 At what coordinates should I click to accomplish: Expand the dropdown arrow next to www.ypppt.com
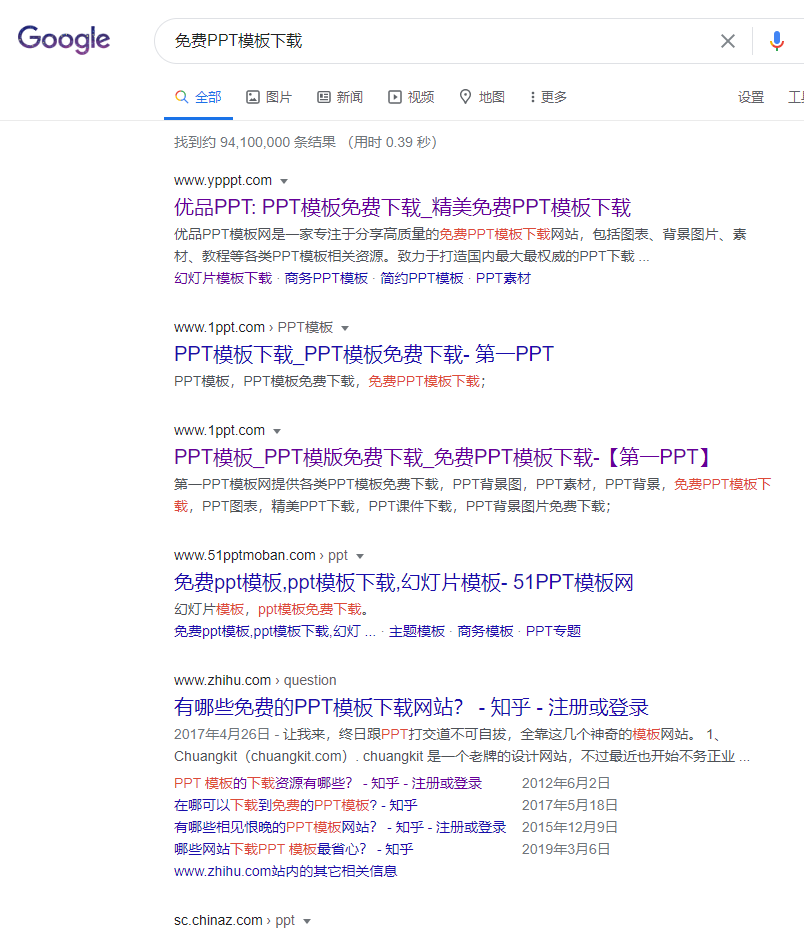[x=284, y=181]
